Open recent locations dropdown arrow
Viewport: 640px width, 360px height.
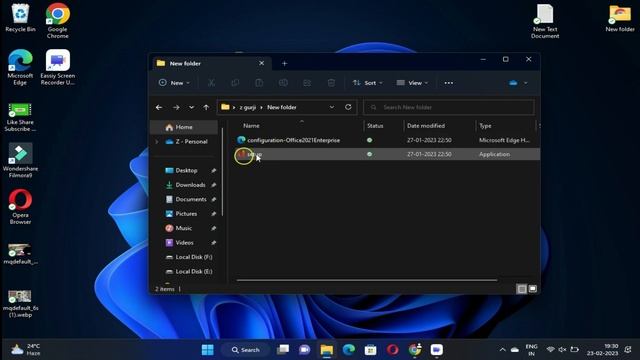(191, 107)
